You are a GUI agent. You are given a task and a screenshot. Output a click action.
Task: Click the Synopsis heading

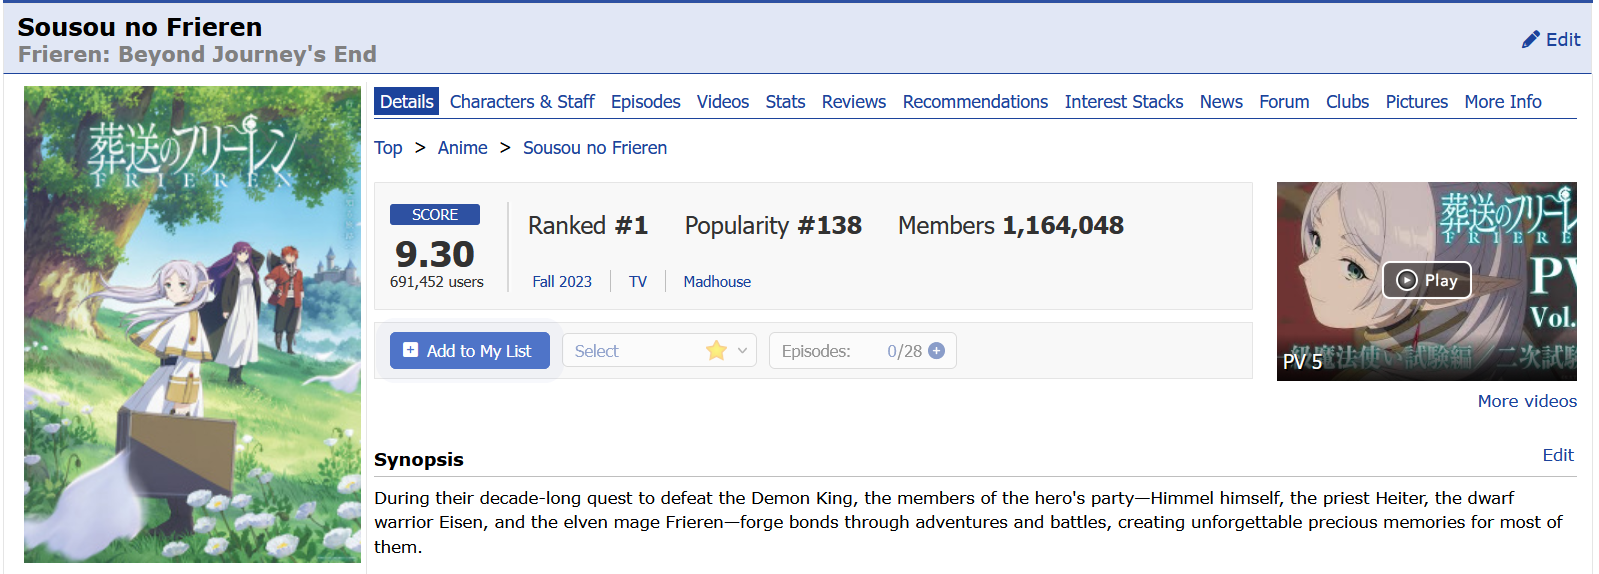[419, 460]
